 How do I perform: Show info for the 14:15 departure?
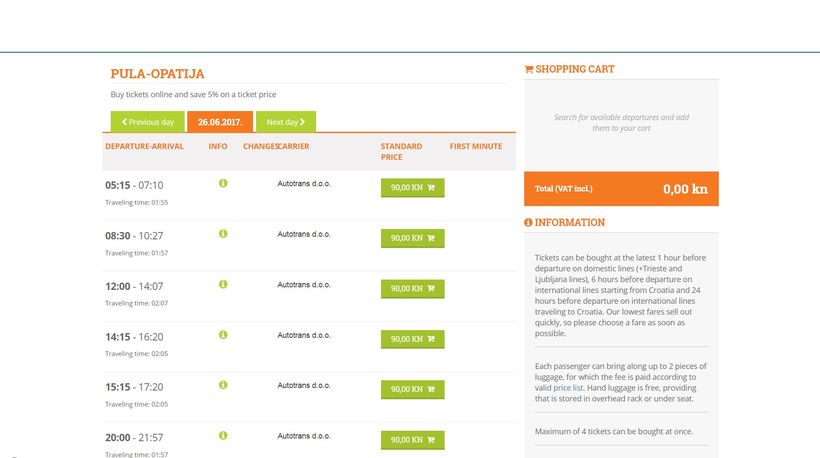point(223,334)
